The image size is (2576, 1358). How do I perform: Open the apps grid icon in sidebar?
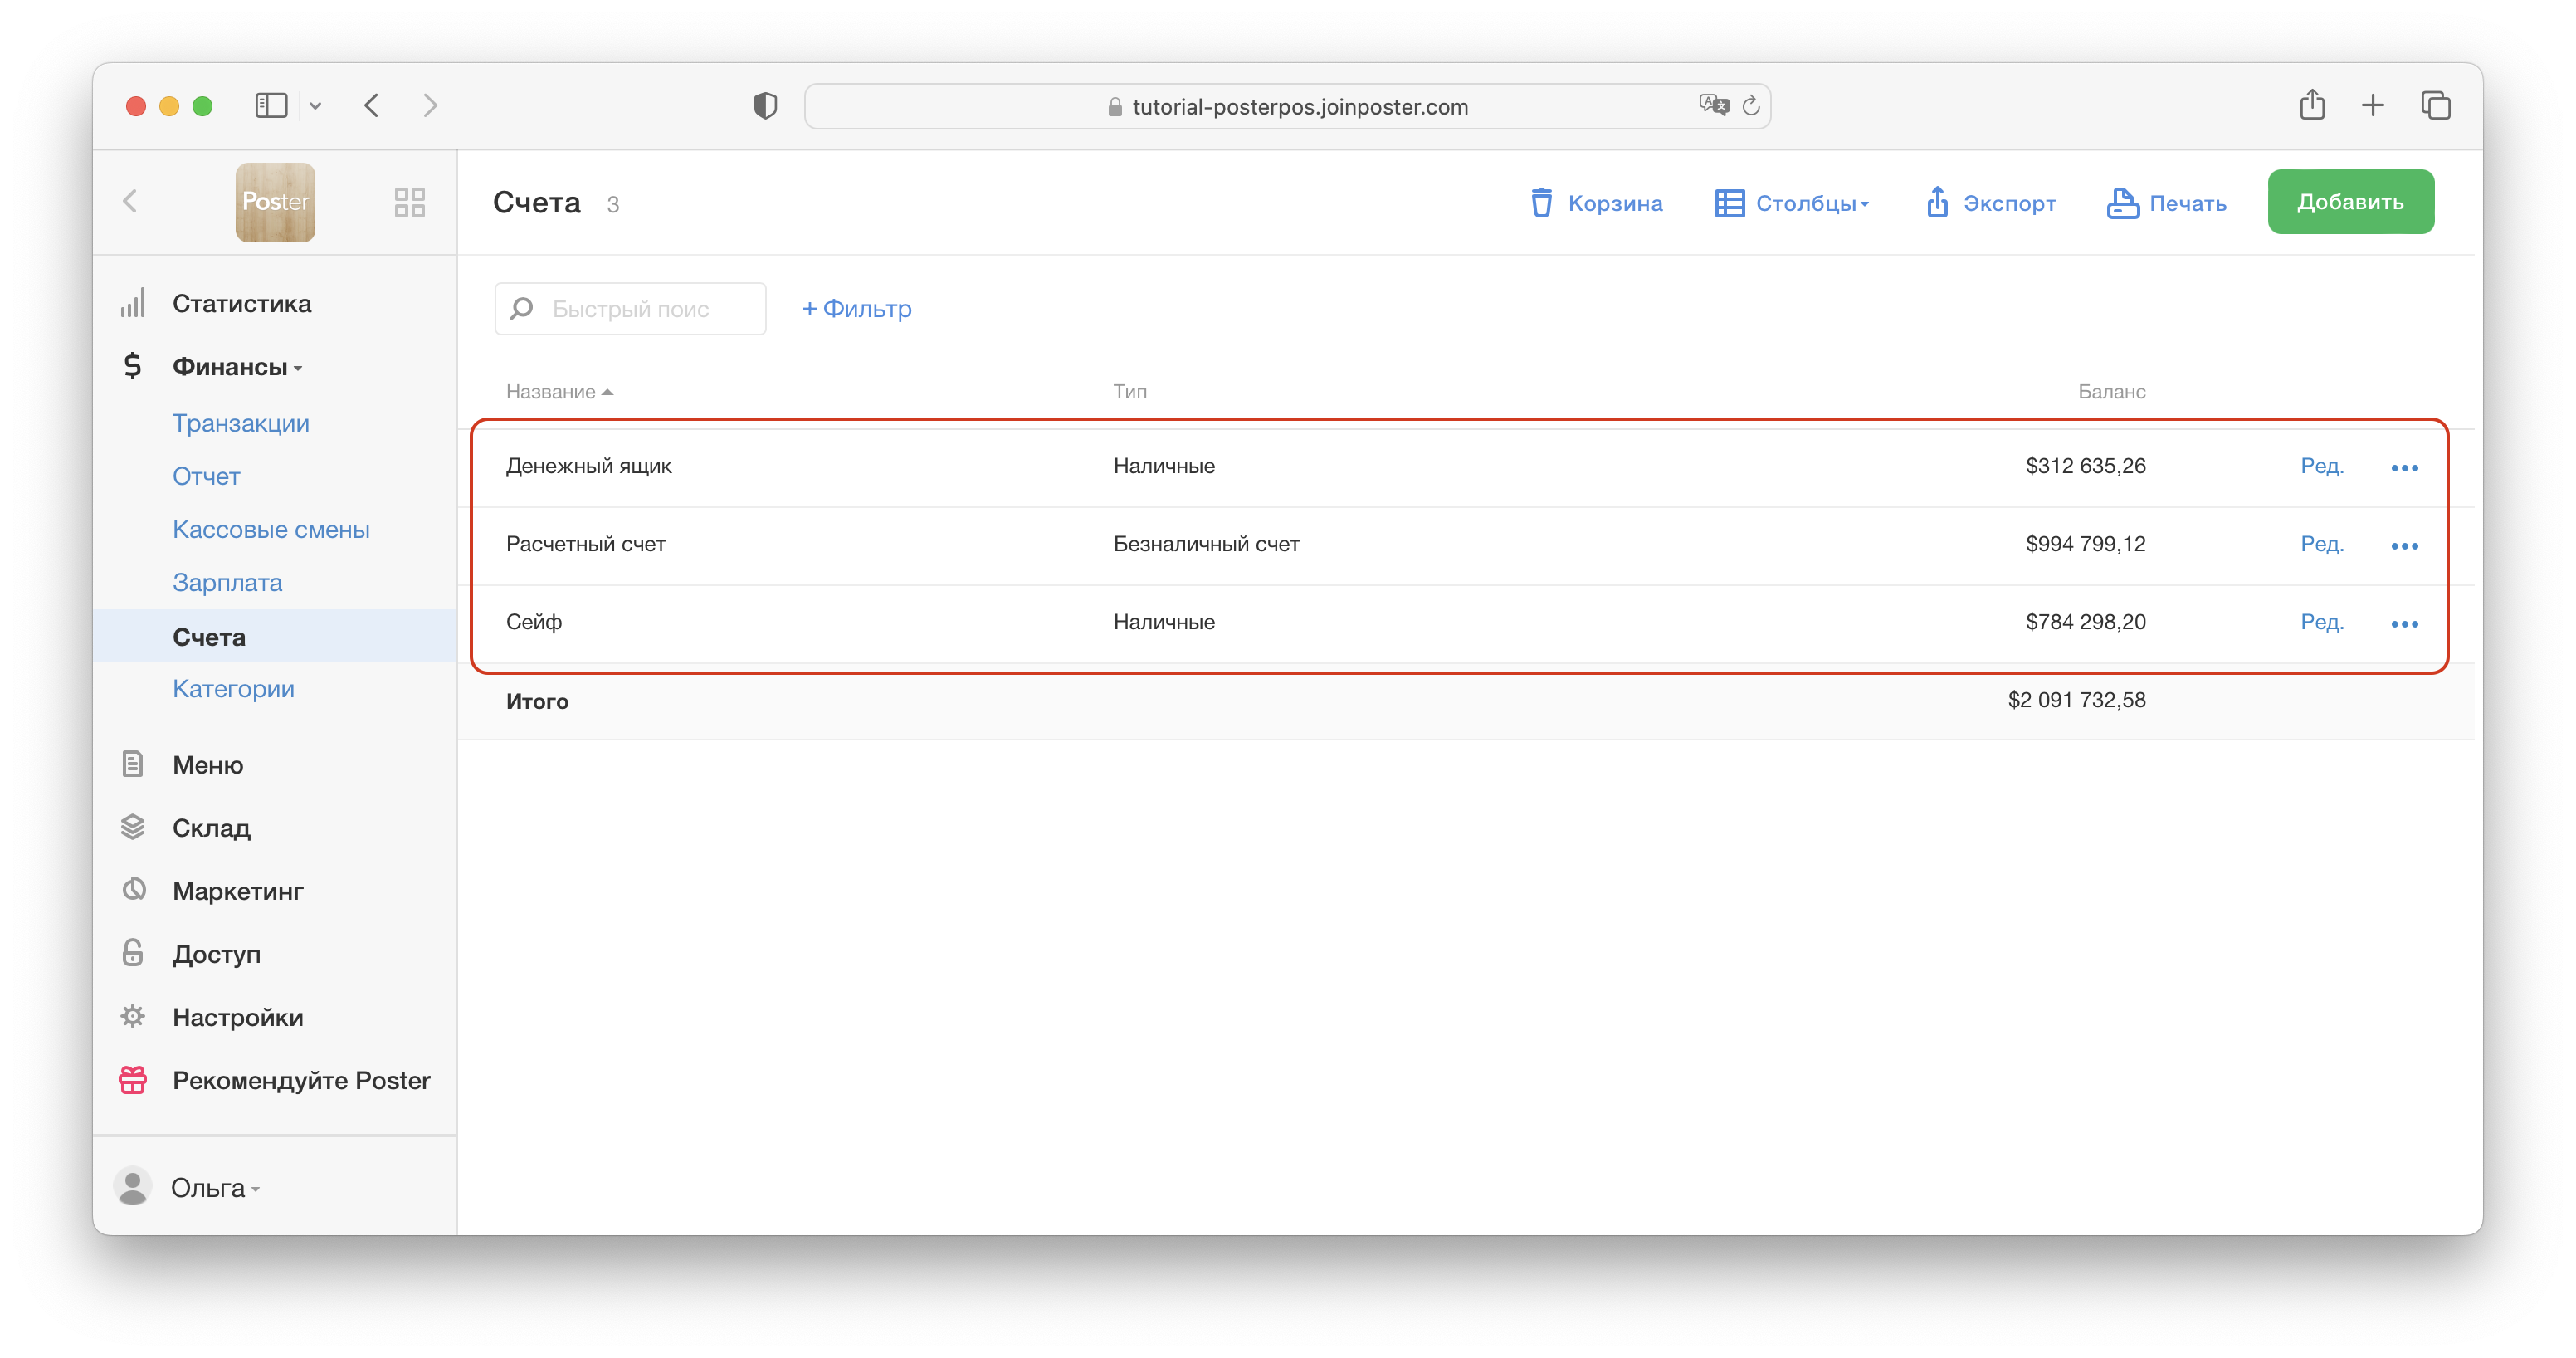(x=409, y=203)
